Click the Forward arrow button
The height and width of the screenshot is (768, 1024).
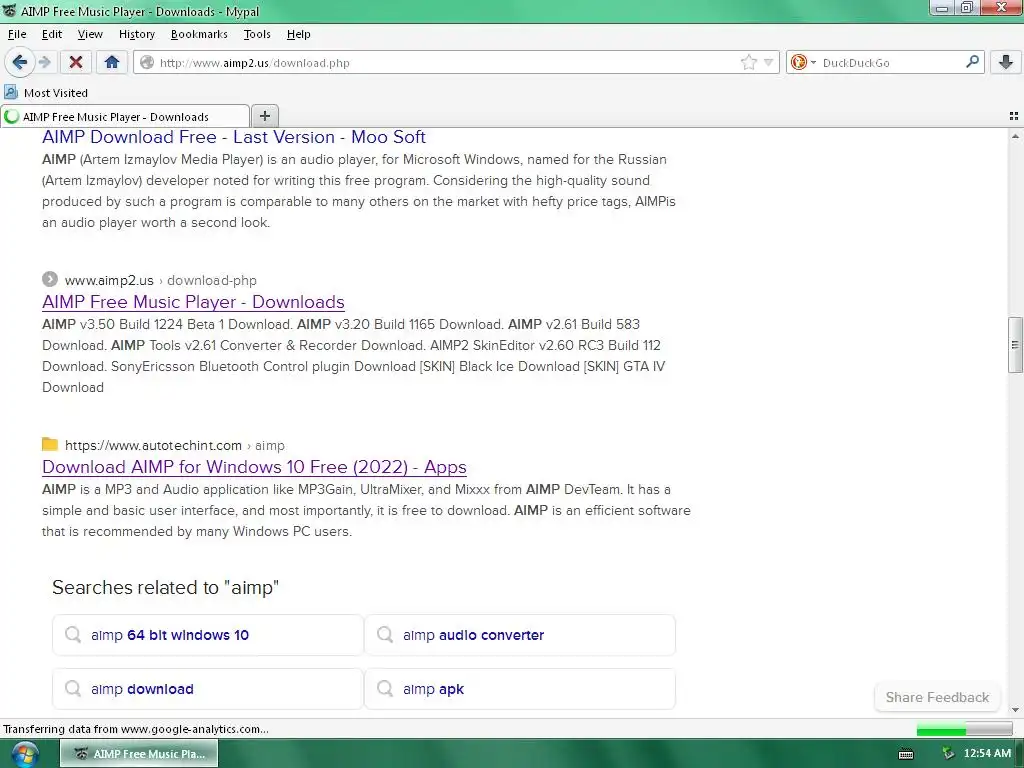44,62
